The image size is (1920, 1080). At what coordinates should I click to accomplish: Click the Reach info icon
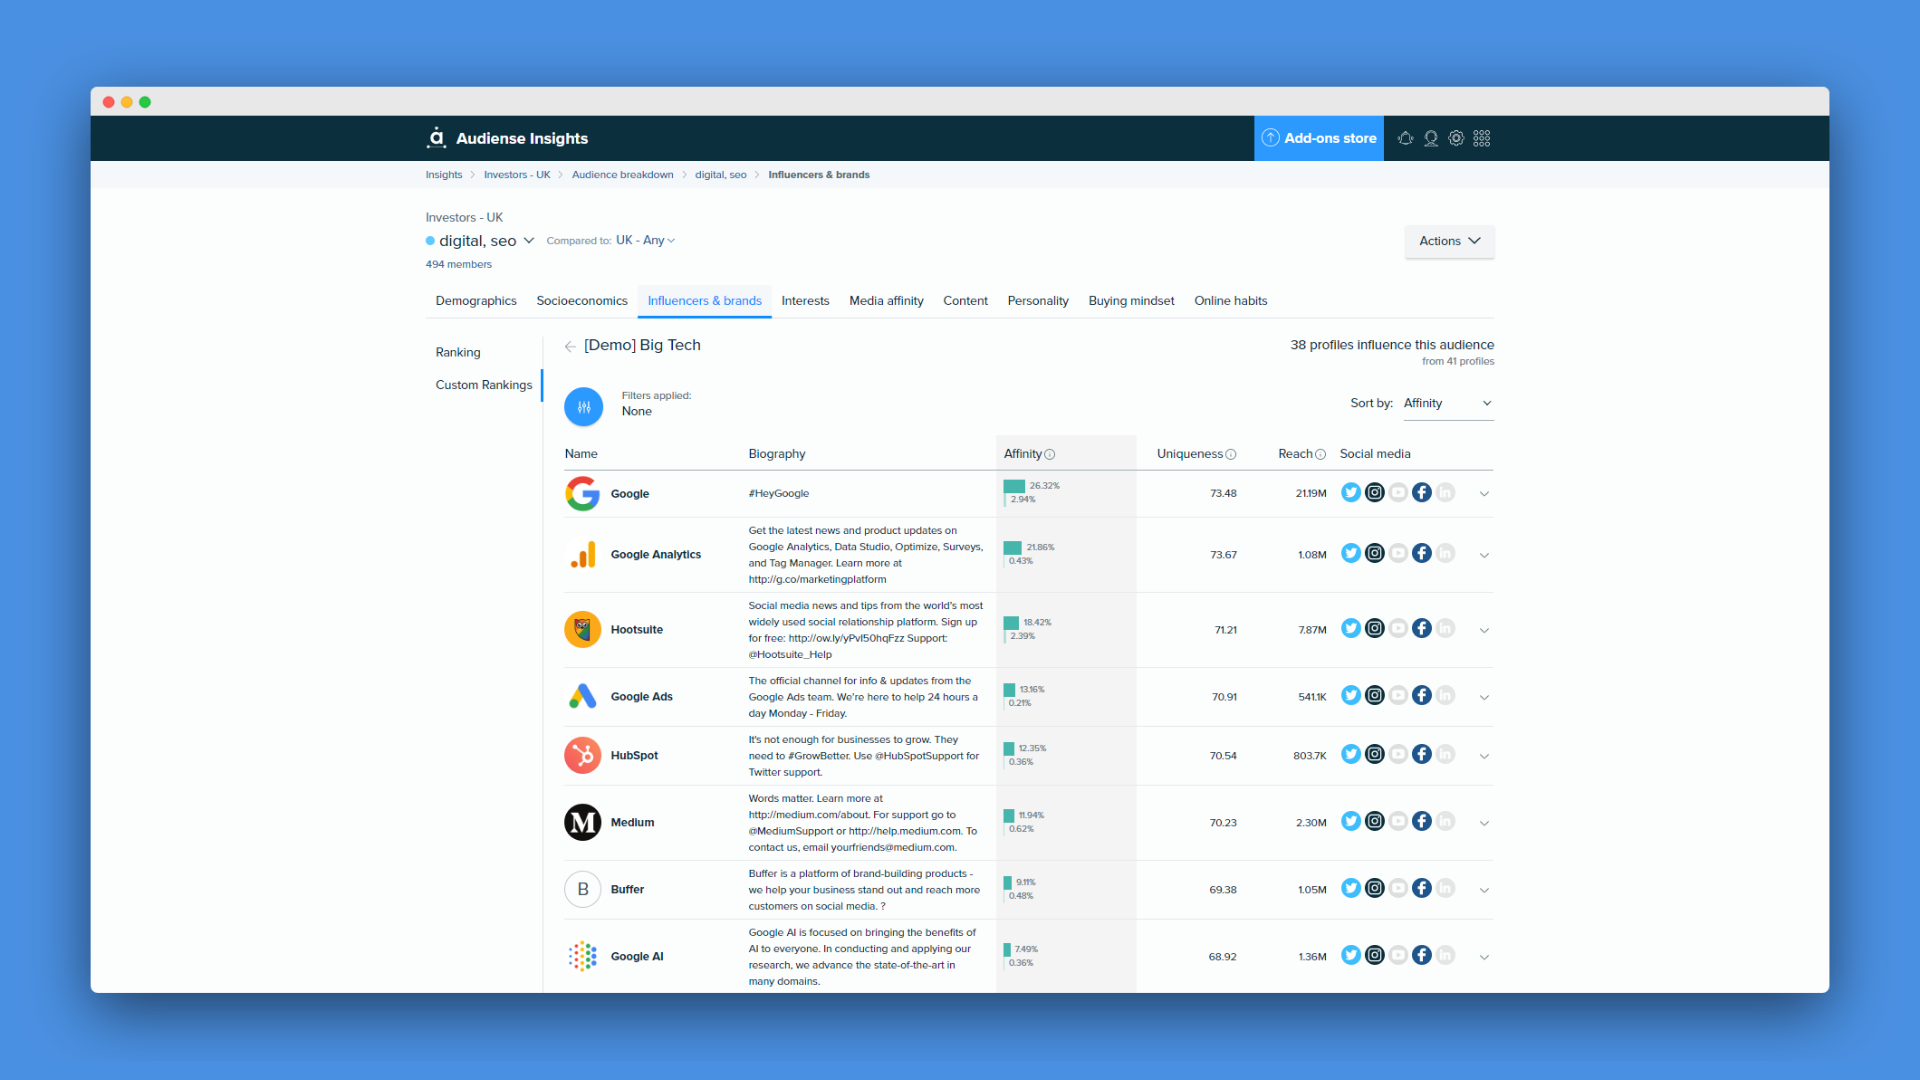click(x=1320, y=455)
